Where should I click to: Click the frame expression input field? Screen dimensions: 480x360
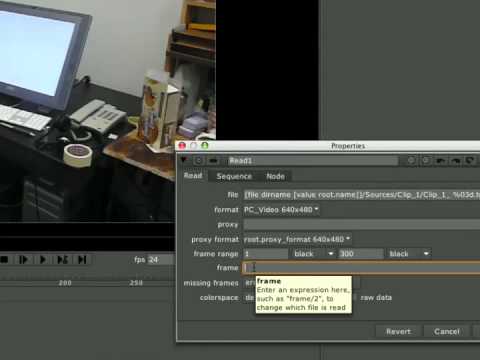click(x=362, y=268)
